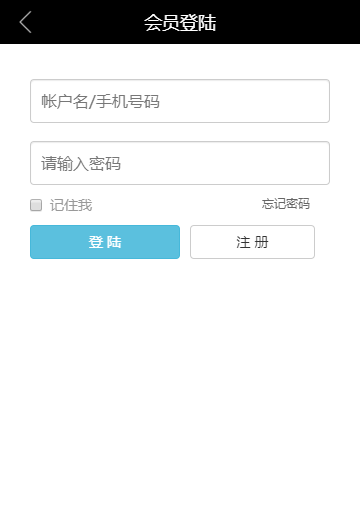360x531 pixels.
Task: Toggle the checkbox beside 记住我
Action: (x=36, y=205)
